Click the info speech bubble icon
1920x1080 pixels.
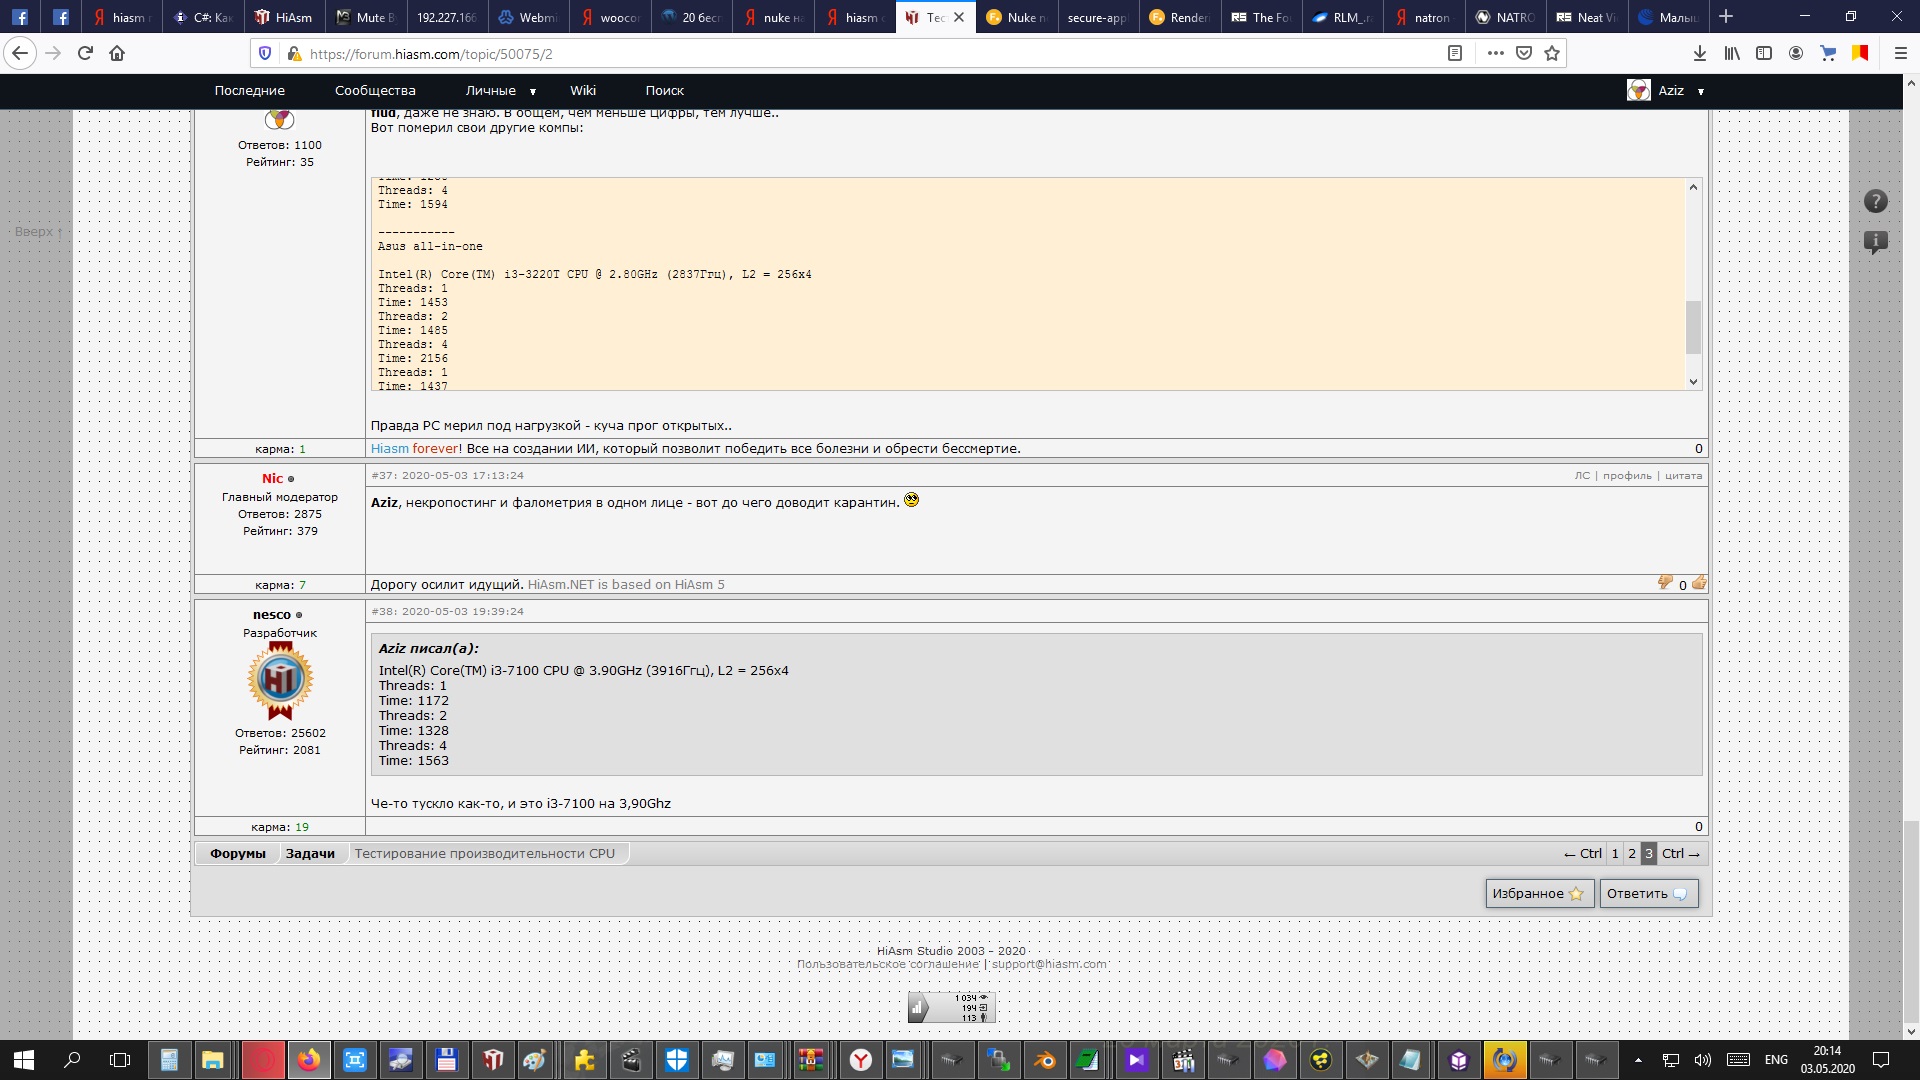coord(1875,242)
